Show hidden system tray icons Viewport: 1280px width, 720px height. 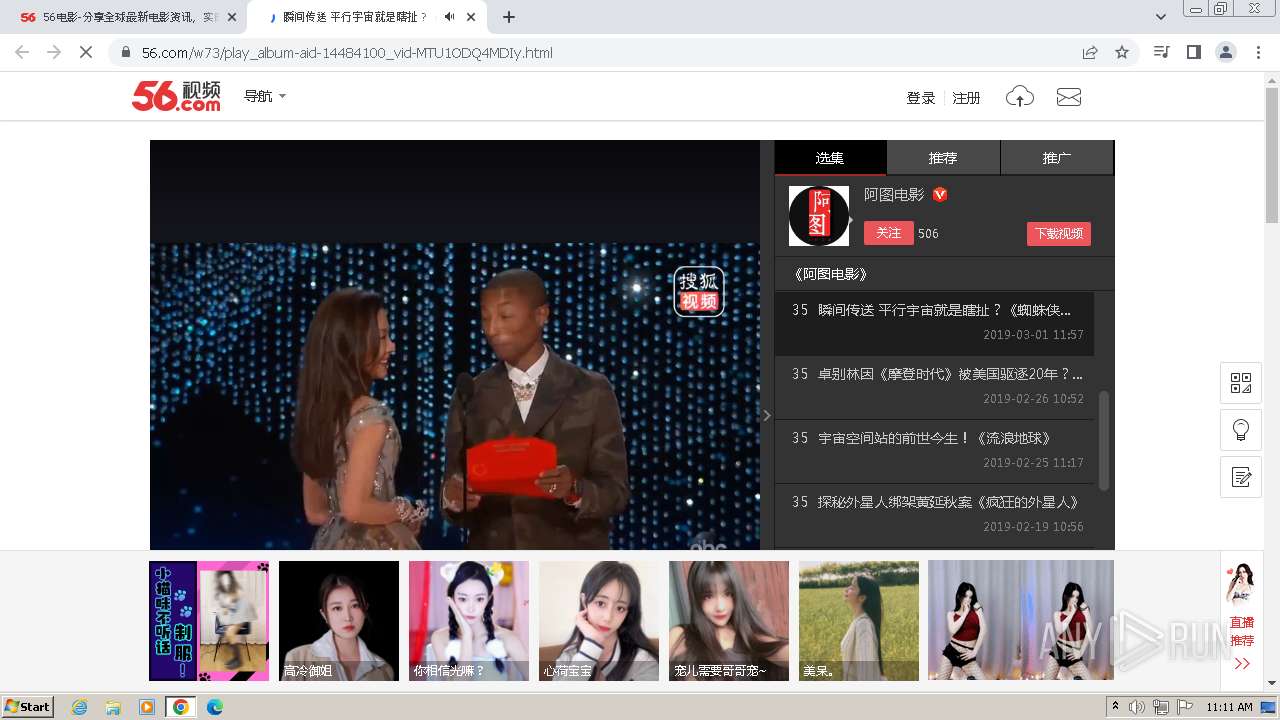click(x=1116, y=707)
